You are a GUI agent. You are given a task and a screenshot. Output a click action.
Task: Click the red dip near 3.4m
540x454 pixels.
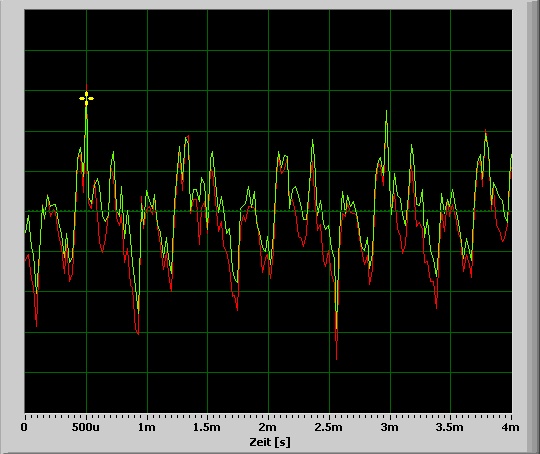(x=436, y=305)
